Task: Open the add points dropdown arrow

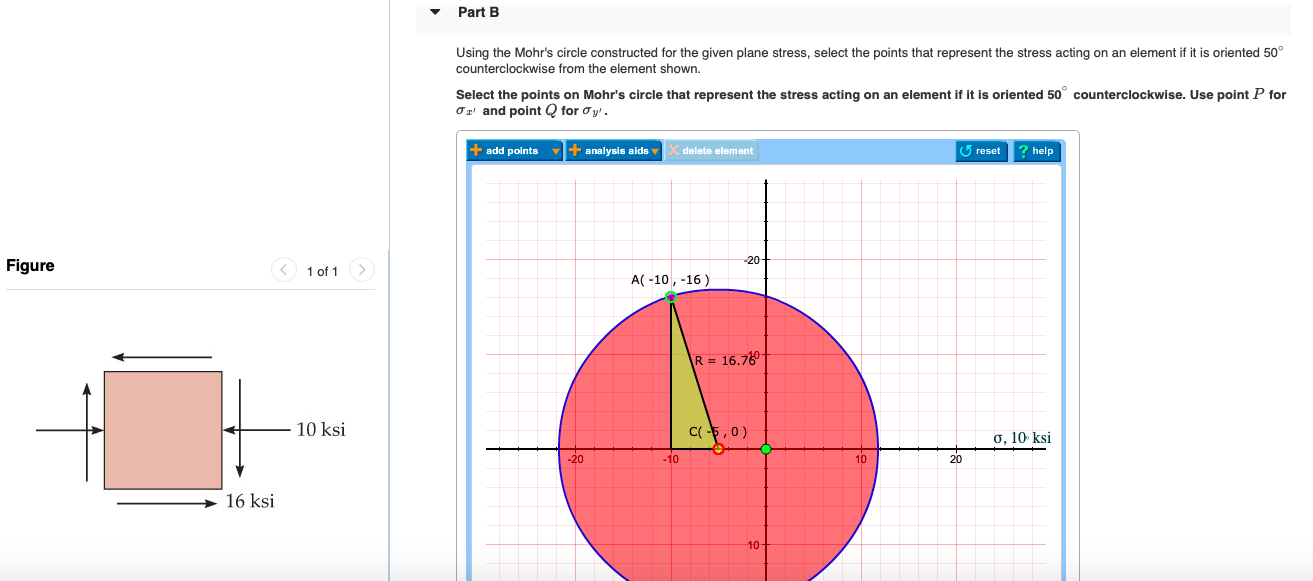Action: point(555,150)
